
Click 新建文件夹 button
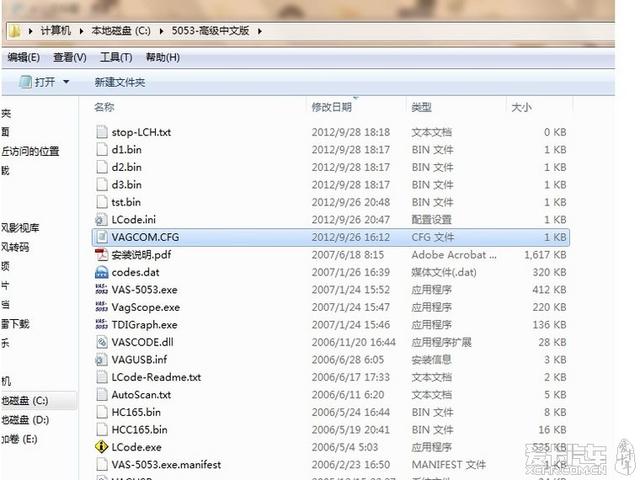120,82
